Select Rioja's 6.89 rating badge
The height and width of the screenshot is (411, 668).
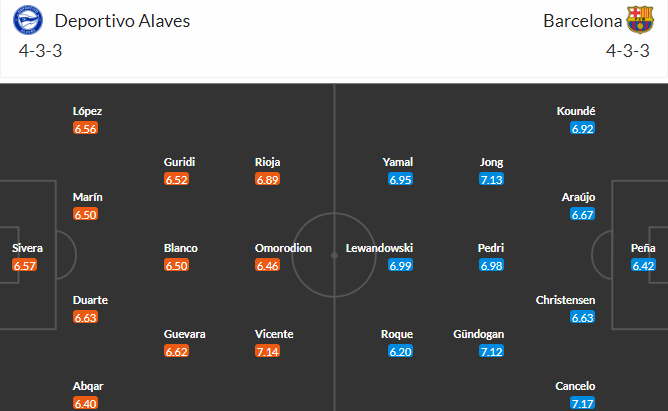(x=267, y=179)
